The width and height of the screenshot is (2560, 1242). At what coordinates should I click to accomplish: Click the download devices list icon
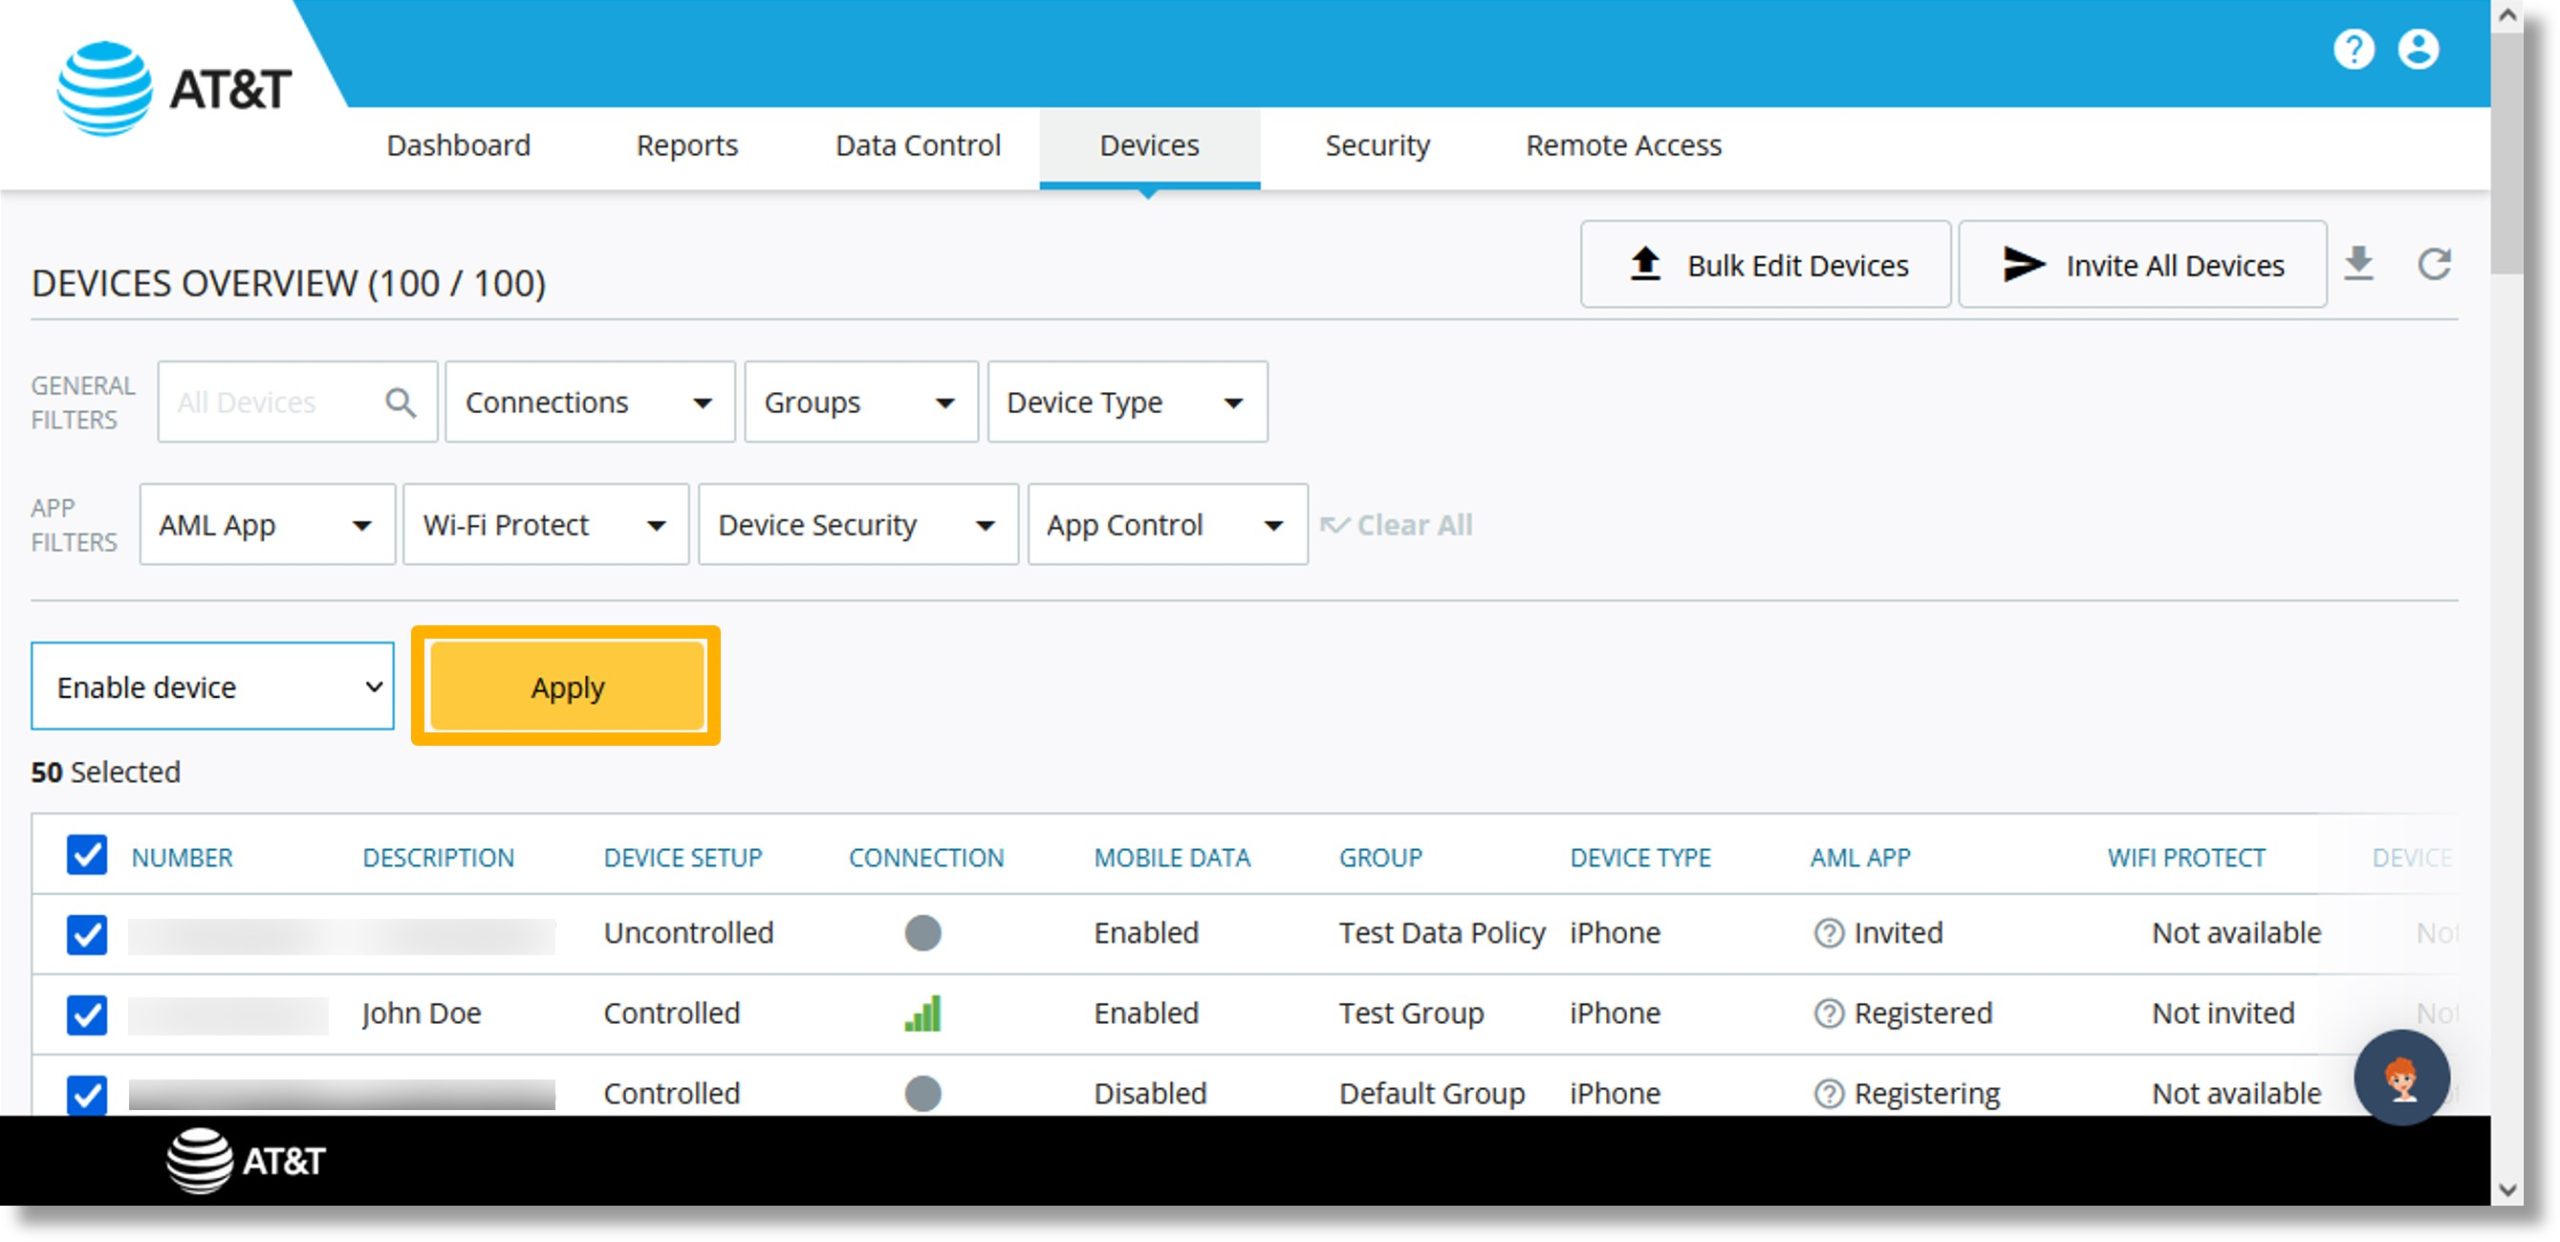coord(2359,264)
